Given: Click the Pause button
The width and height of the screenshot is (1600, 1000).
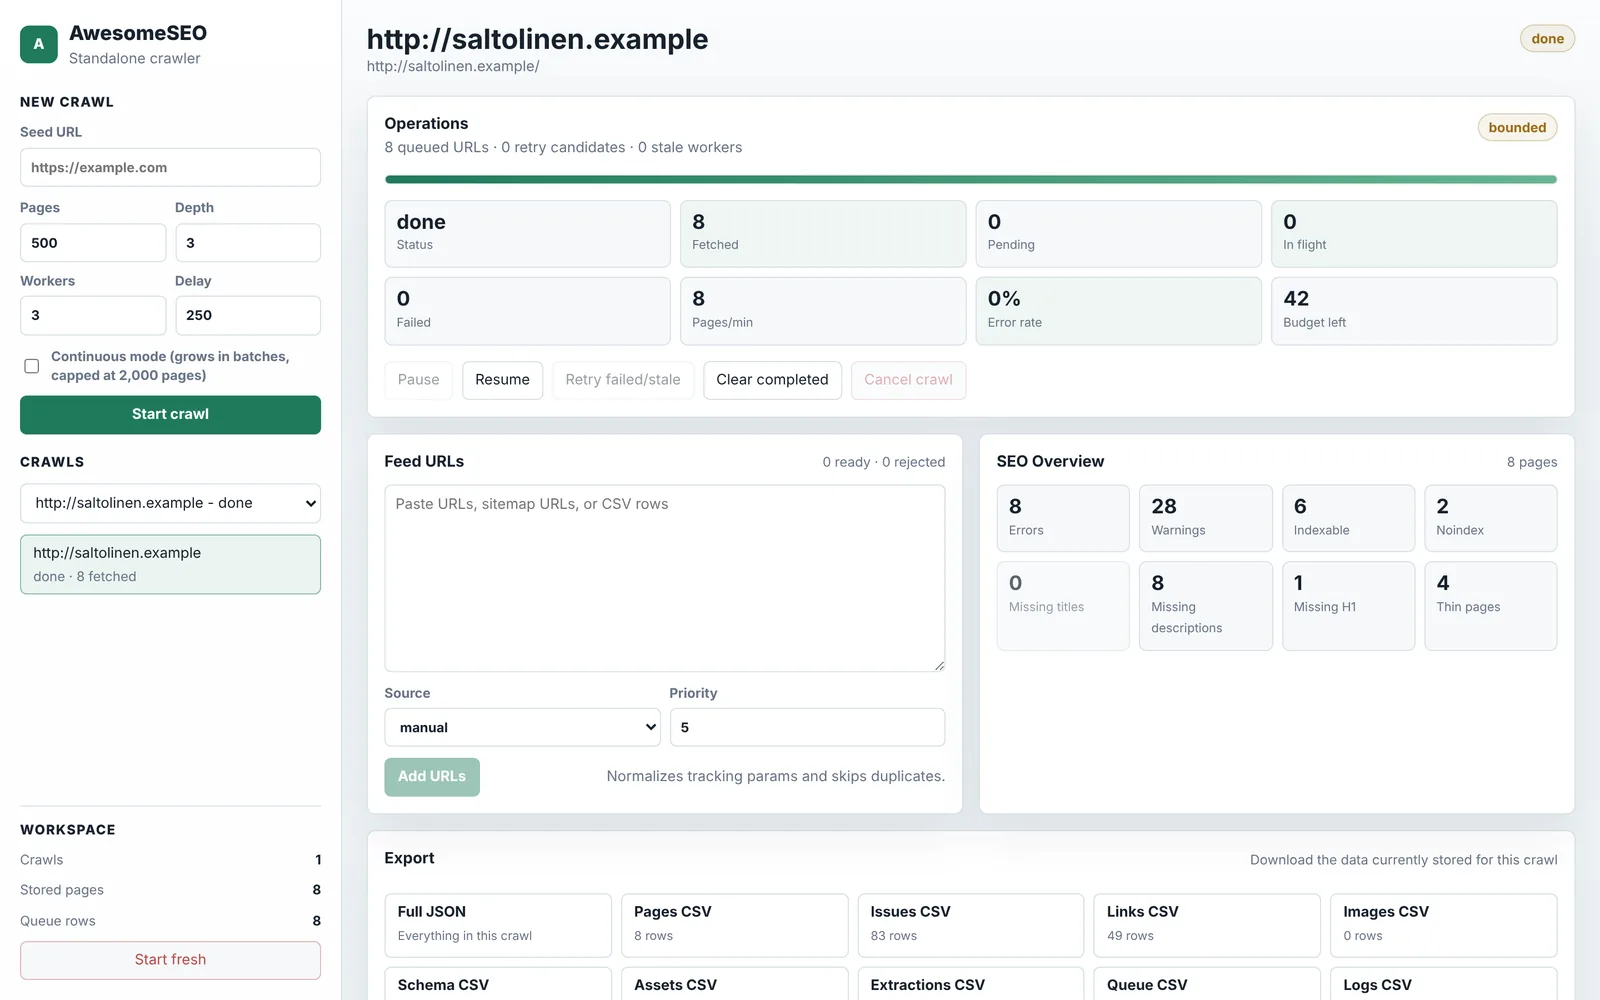Looking at the screenshot, I should coord(418,380).
